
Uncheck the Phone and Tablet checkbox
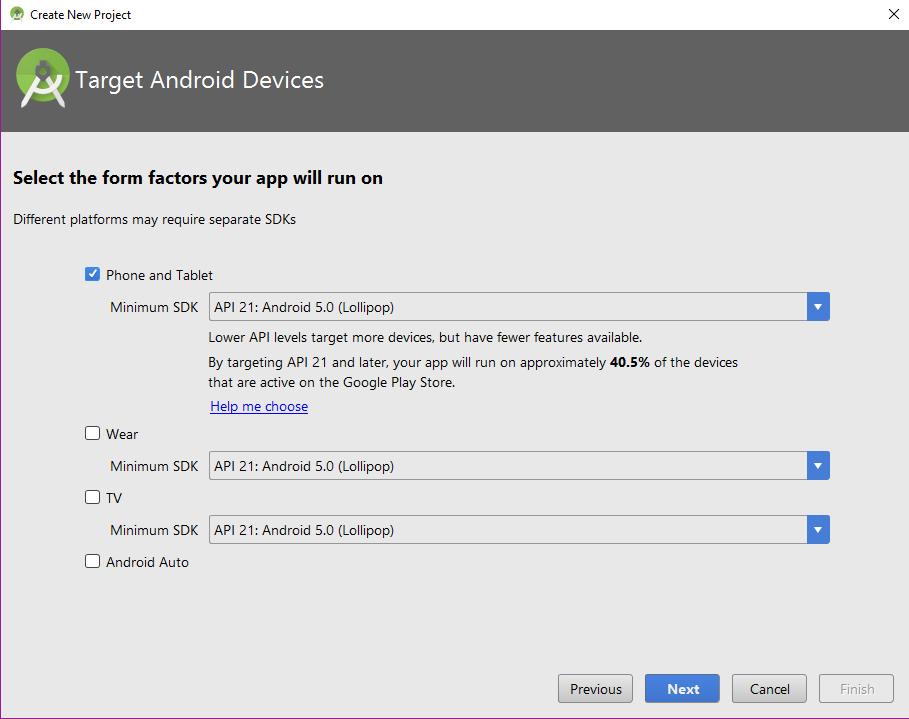pos(92,274)
